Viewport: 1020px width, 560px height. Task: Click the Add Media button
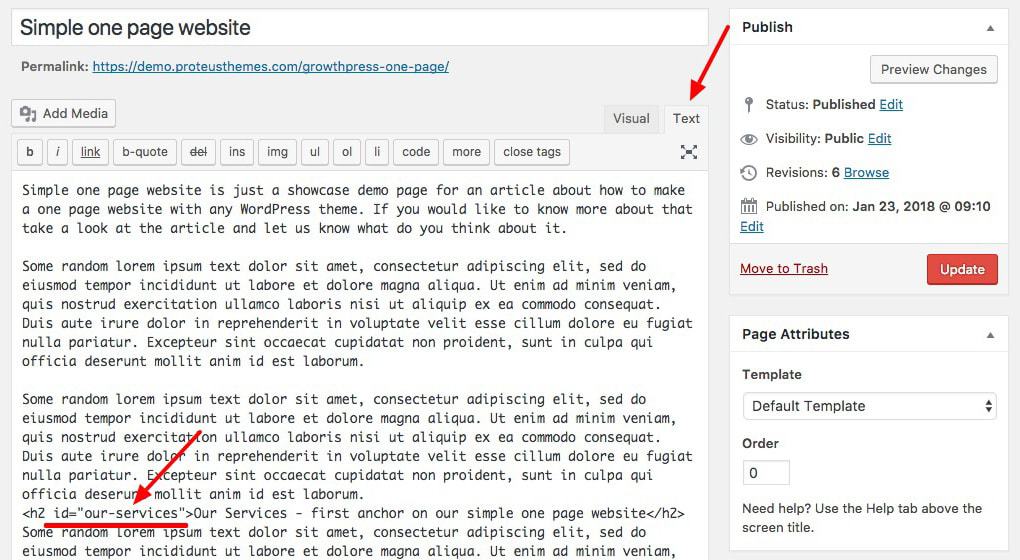tap(64, 113)
